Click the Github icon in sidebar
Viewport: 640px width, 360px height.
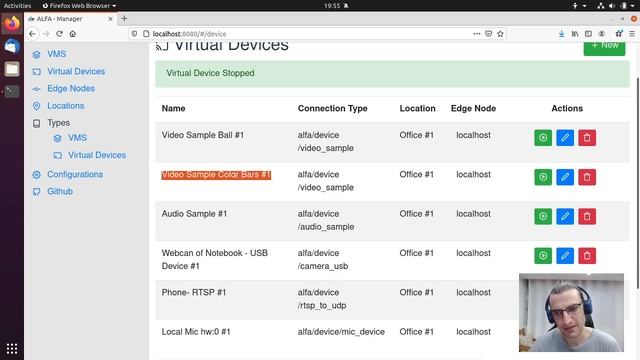point(36,191)
